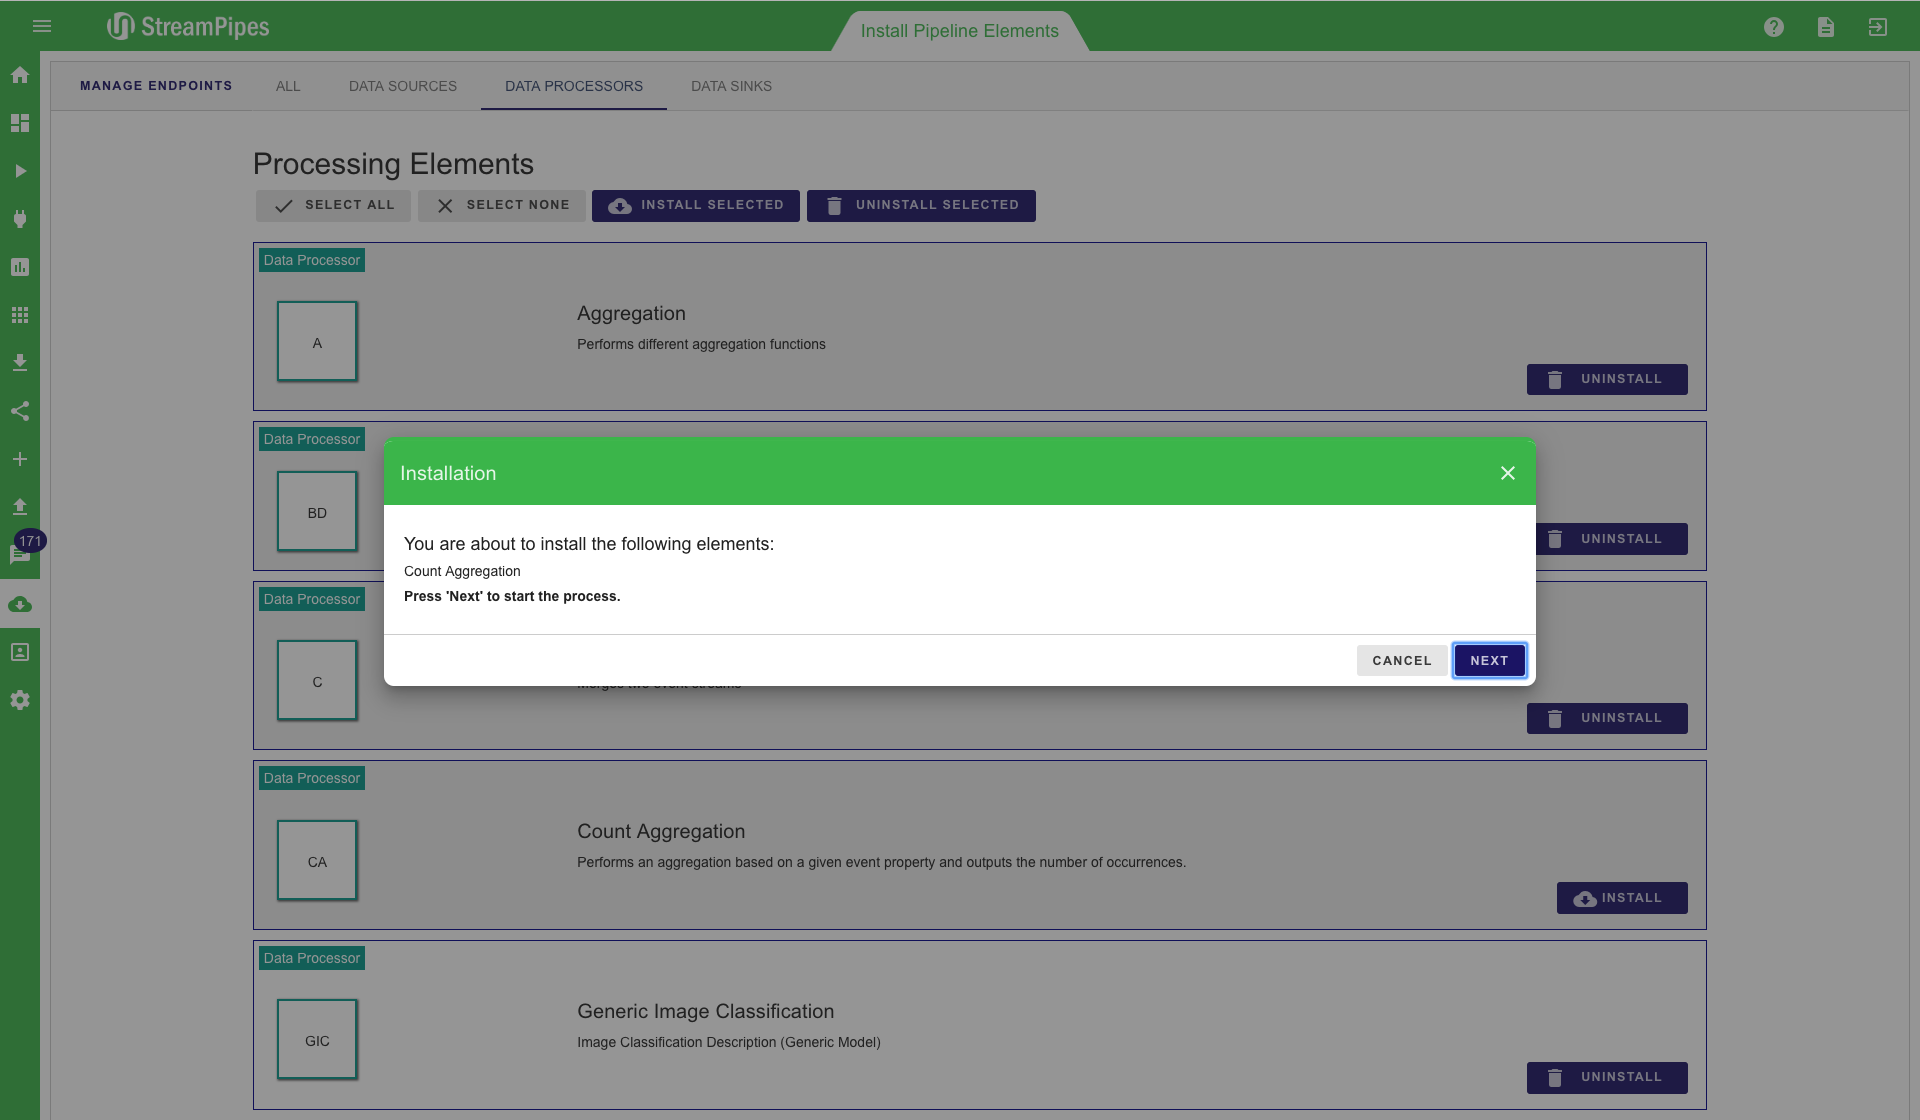Cancel the installation dialog
This screenshot has width=1920, height=1120.
tap(1401, 661)
